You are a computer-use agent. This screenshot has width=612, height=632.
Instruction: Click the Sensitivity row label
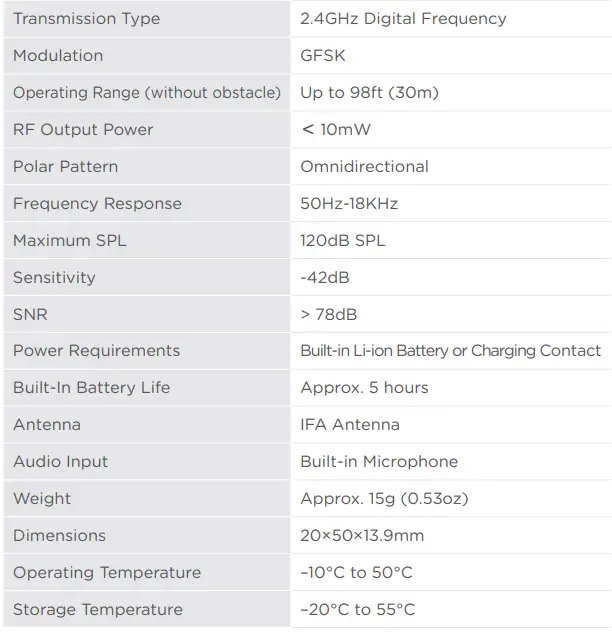pos(54,278)
